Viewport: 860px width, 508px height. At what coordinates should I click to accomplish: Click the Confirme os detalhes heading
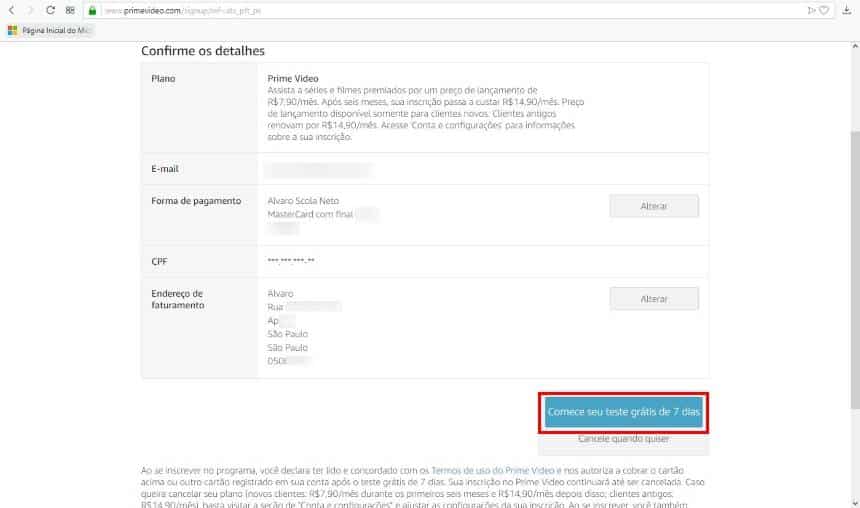click(202, 51)
